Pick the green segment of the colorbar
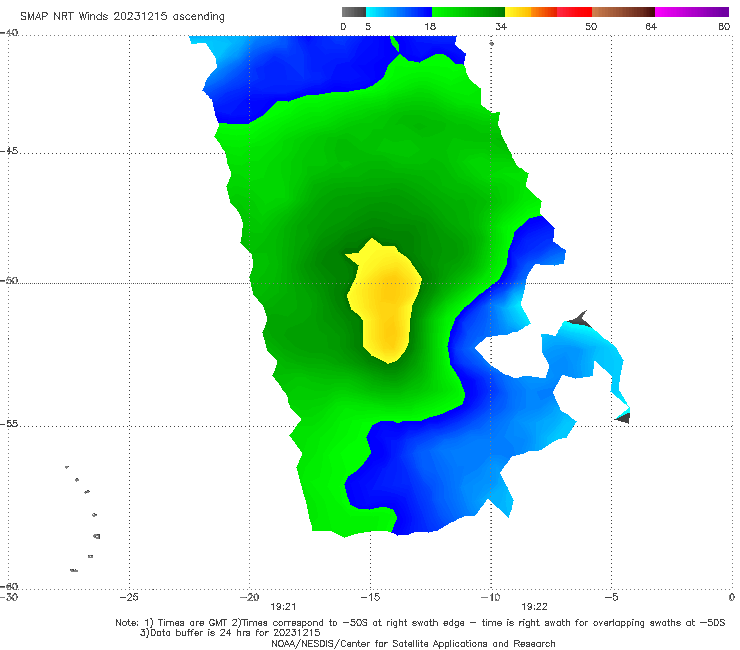The image size is (740, 650). pyautogui.click(x=468, y=12)
